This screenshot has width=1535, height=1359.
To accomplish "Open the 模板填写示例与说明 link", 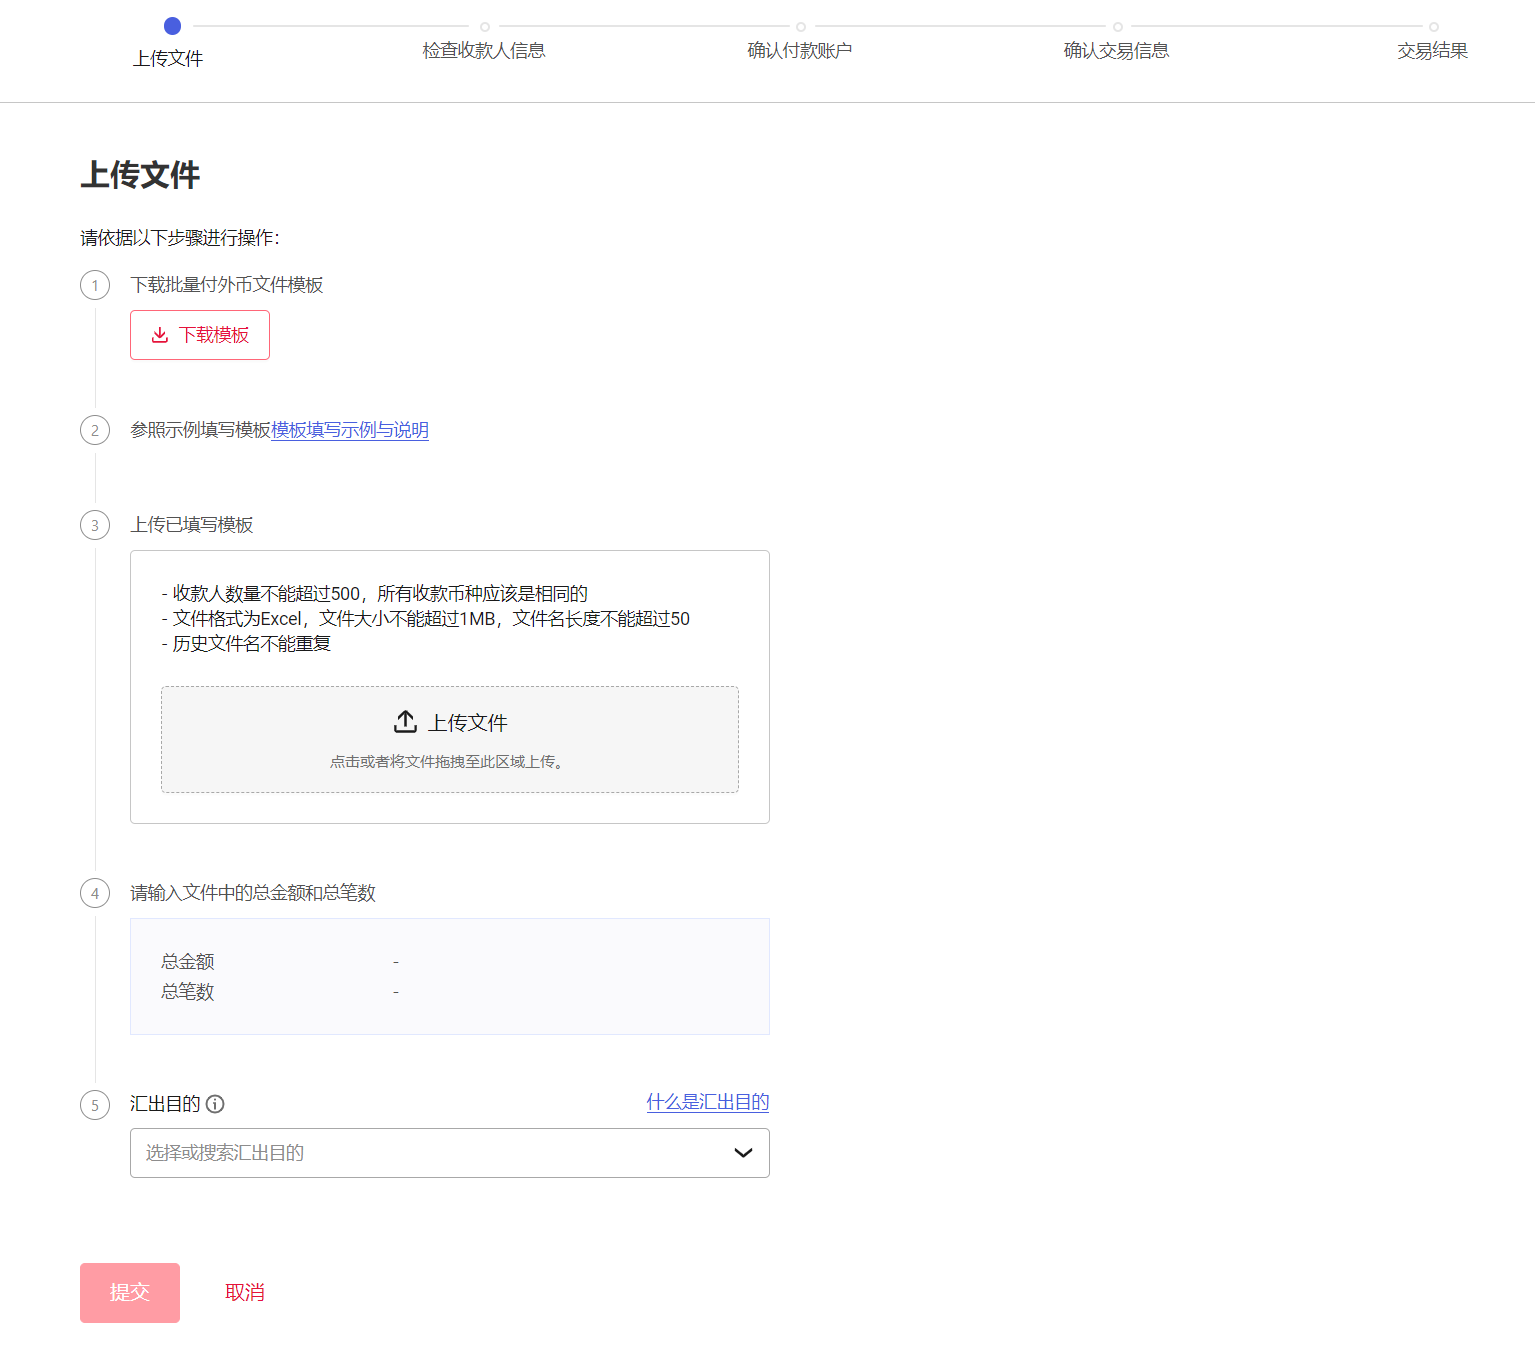I will coord(349,430).
